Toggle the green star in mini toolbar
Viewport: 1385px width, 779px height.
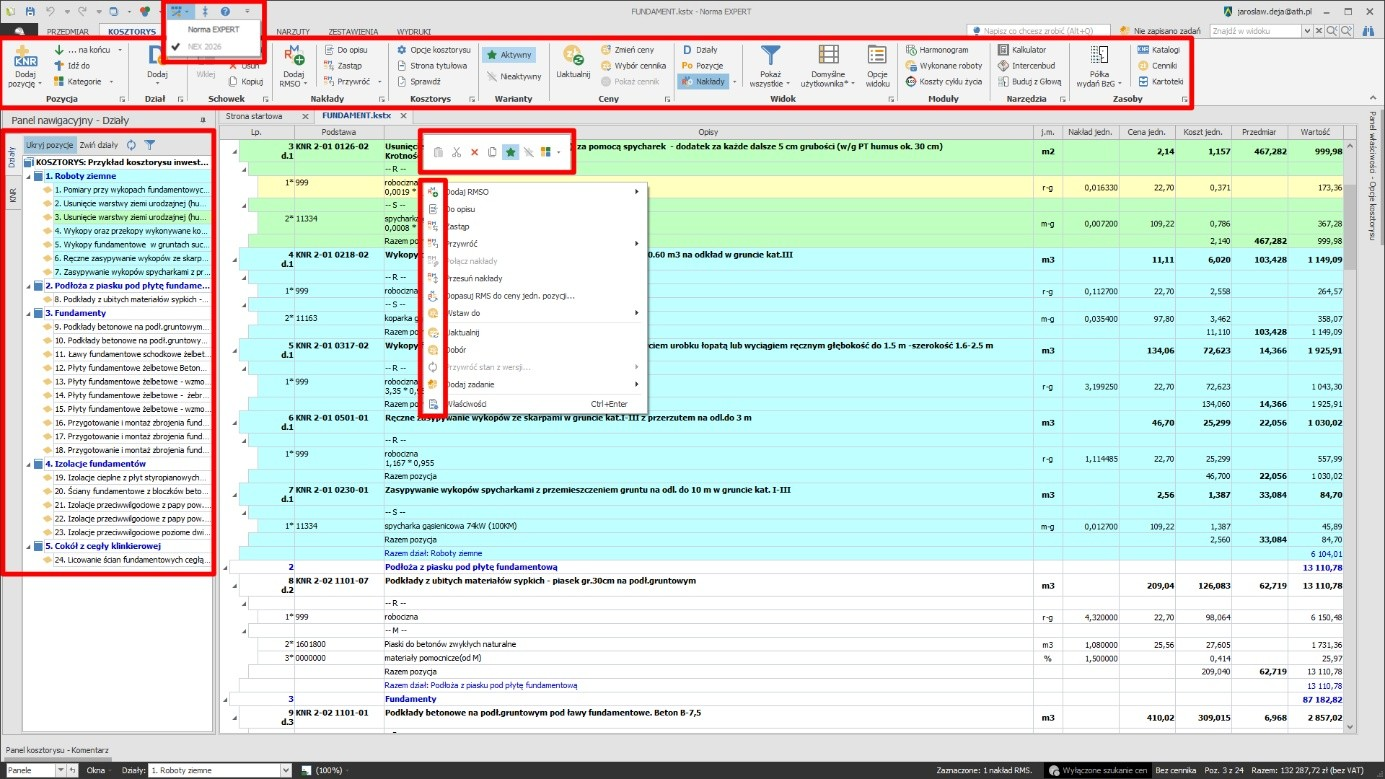coord(511,152)
